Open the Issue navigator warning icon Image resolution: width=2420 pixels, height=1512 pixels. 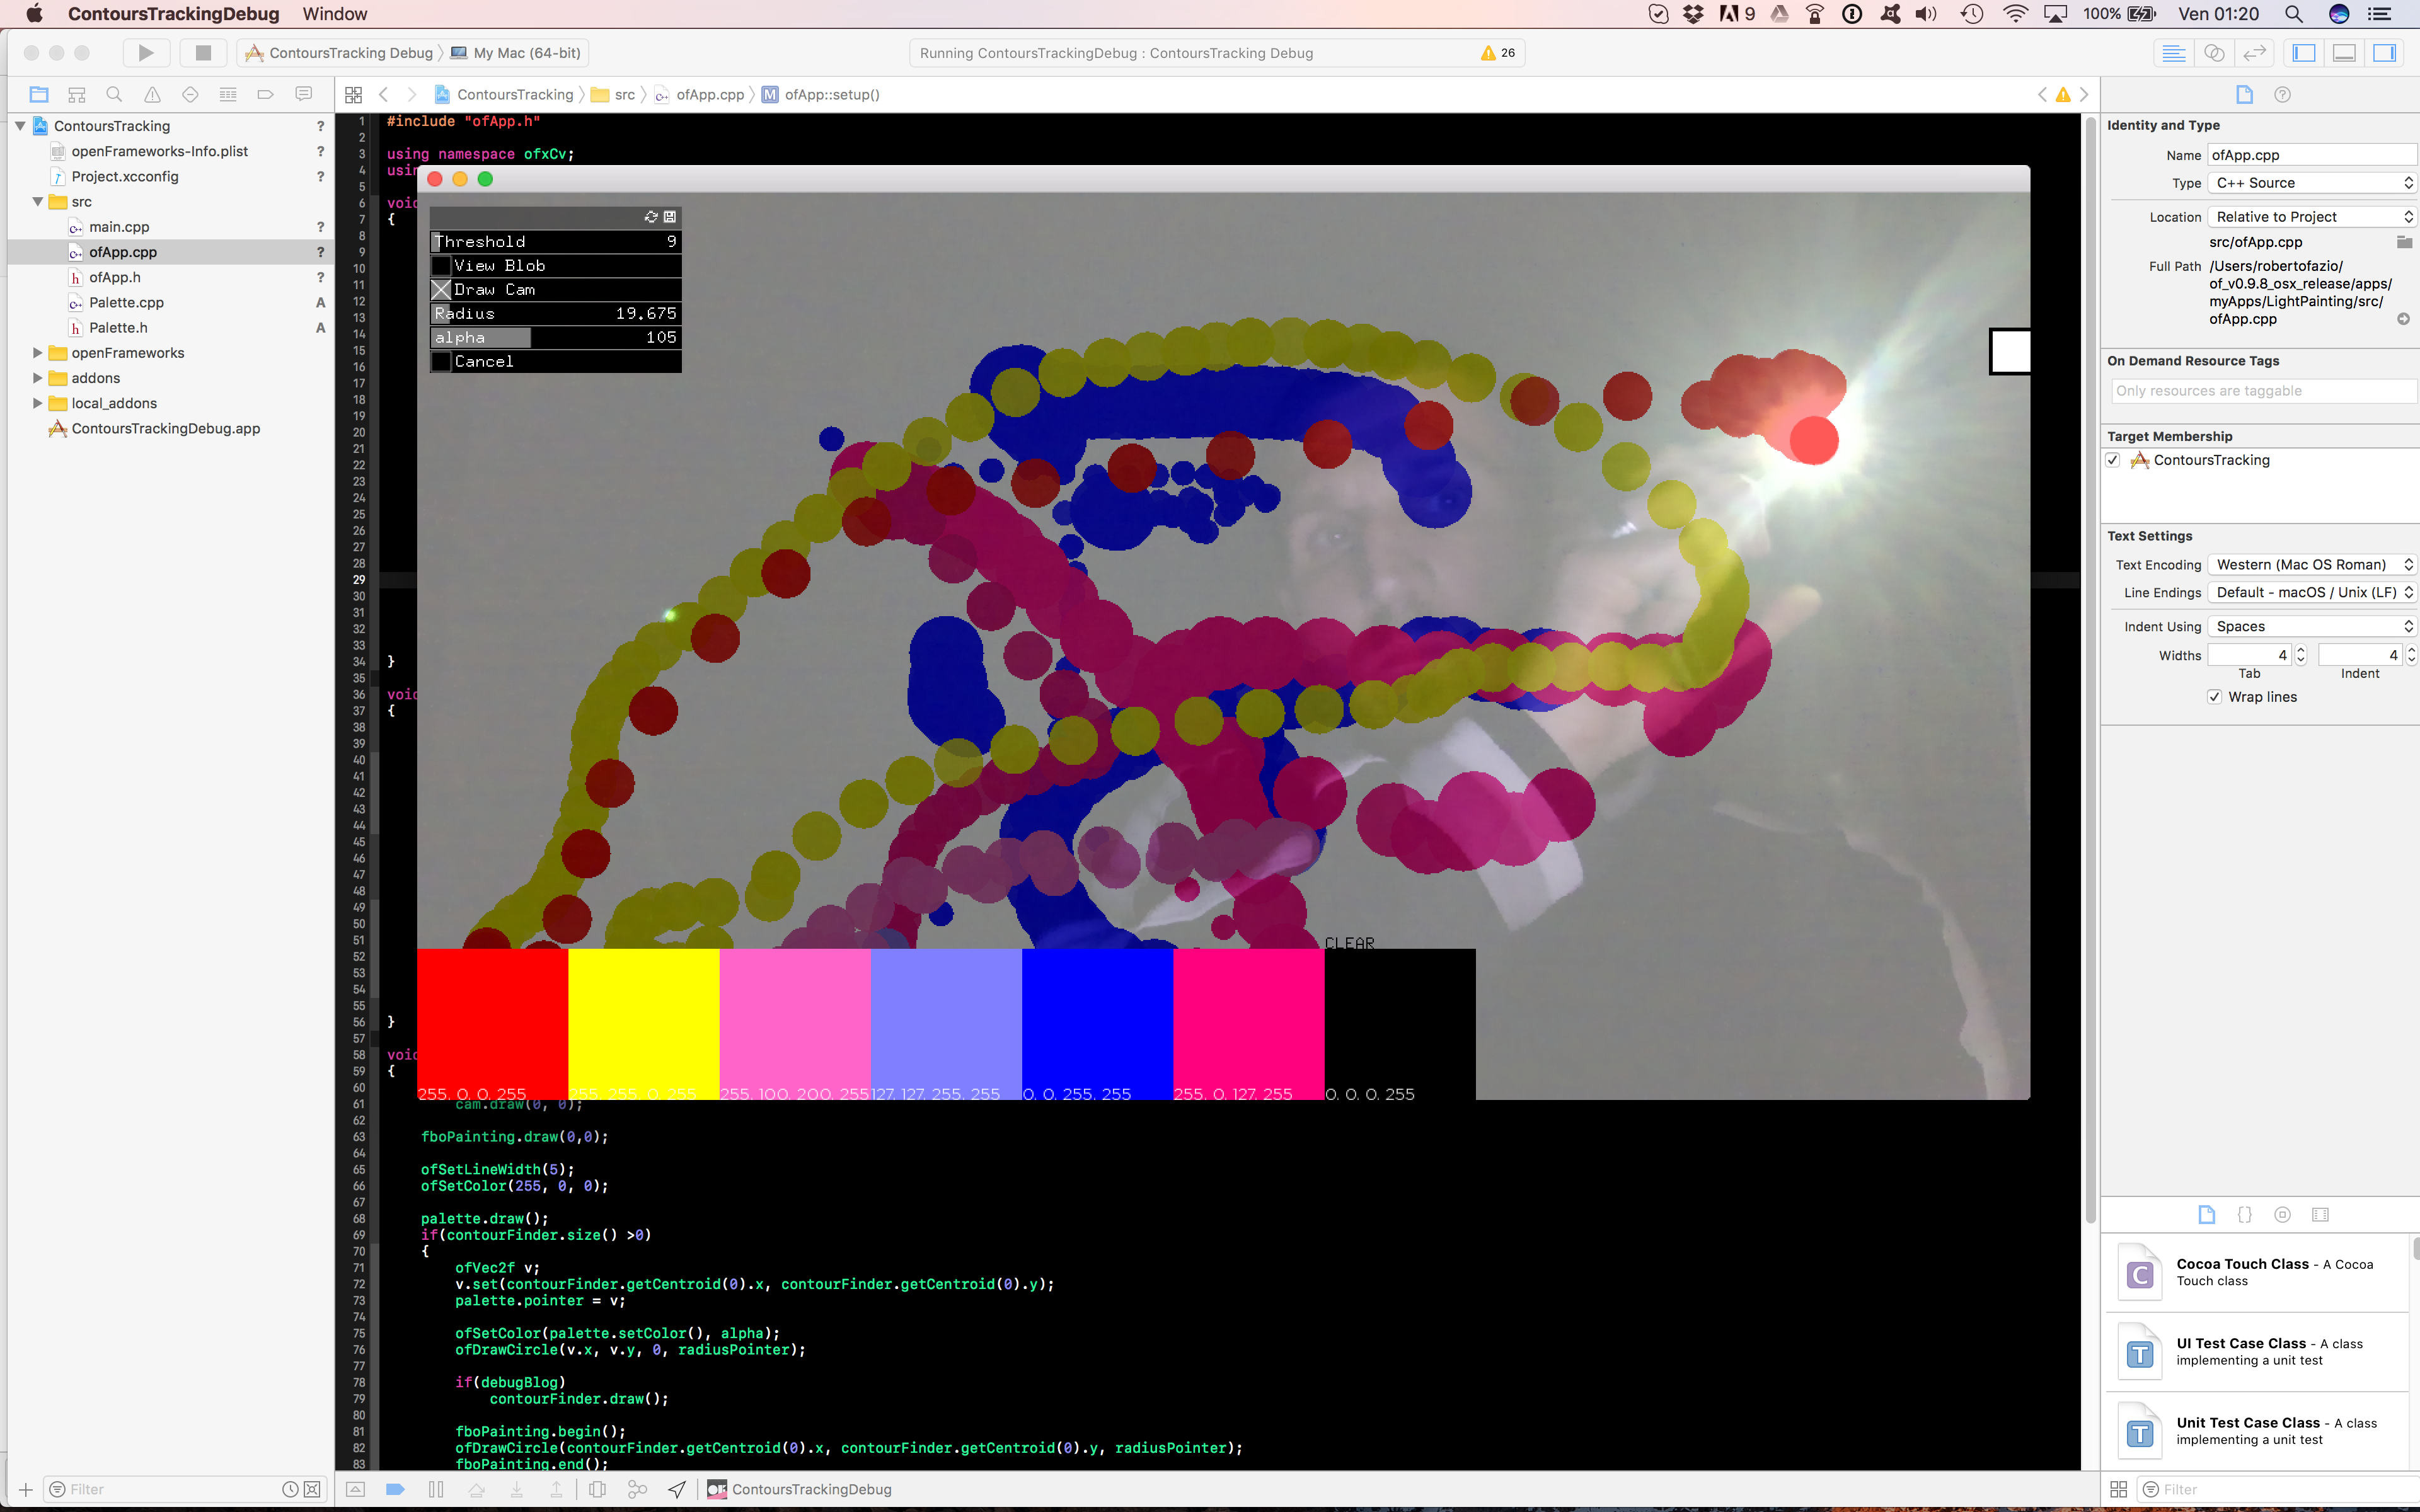(152, 94)
